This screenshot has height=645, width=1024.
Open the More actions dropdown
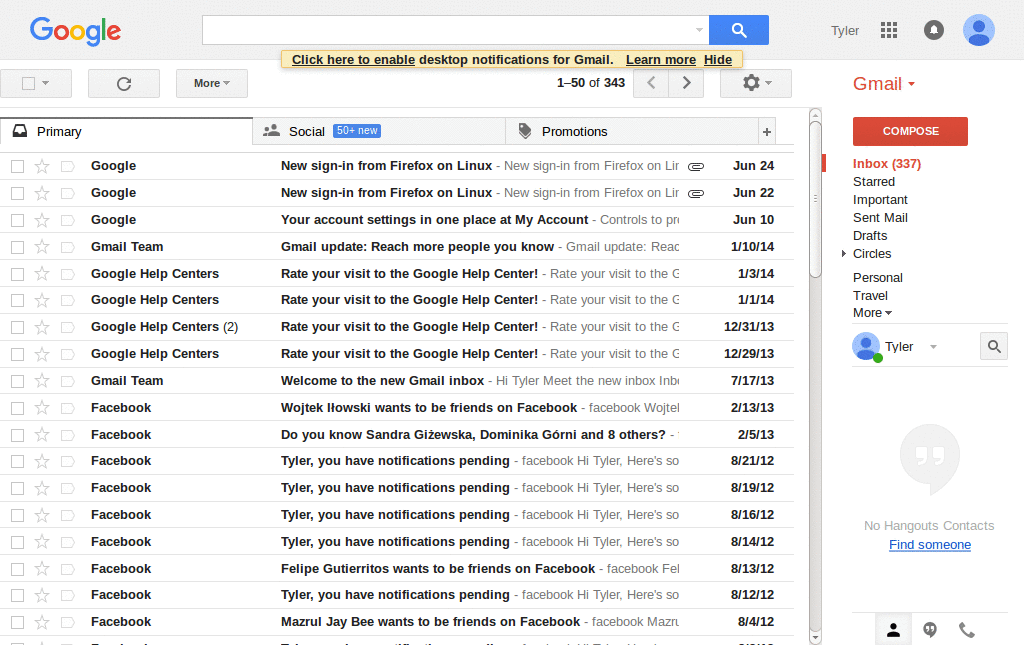tap(212, 84)
